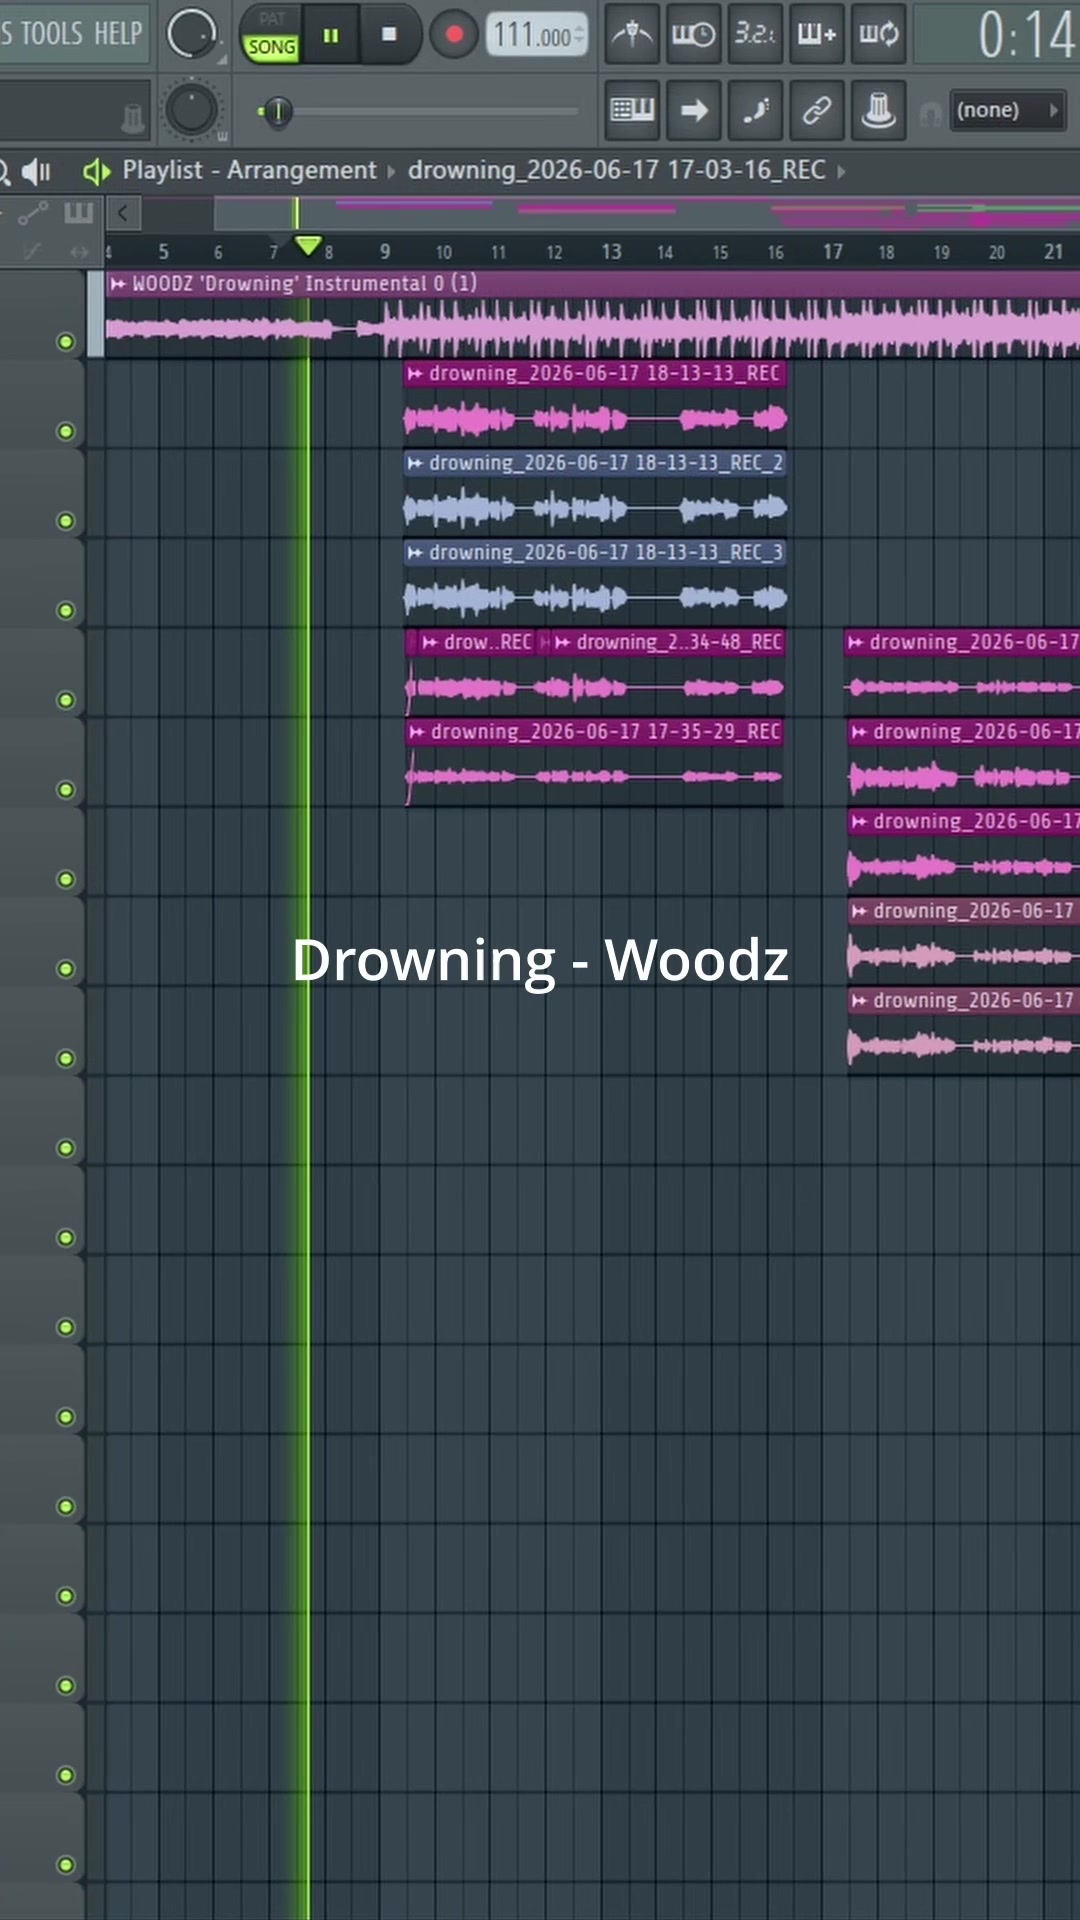Expand arrow after Arrangement breadcrumb
Screen dimensions: 1080x1920
click(391, 172)
